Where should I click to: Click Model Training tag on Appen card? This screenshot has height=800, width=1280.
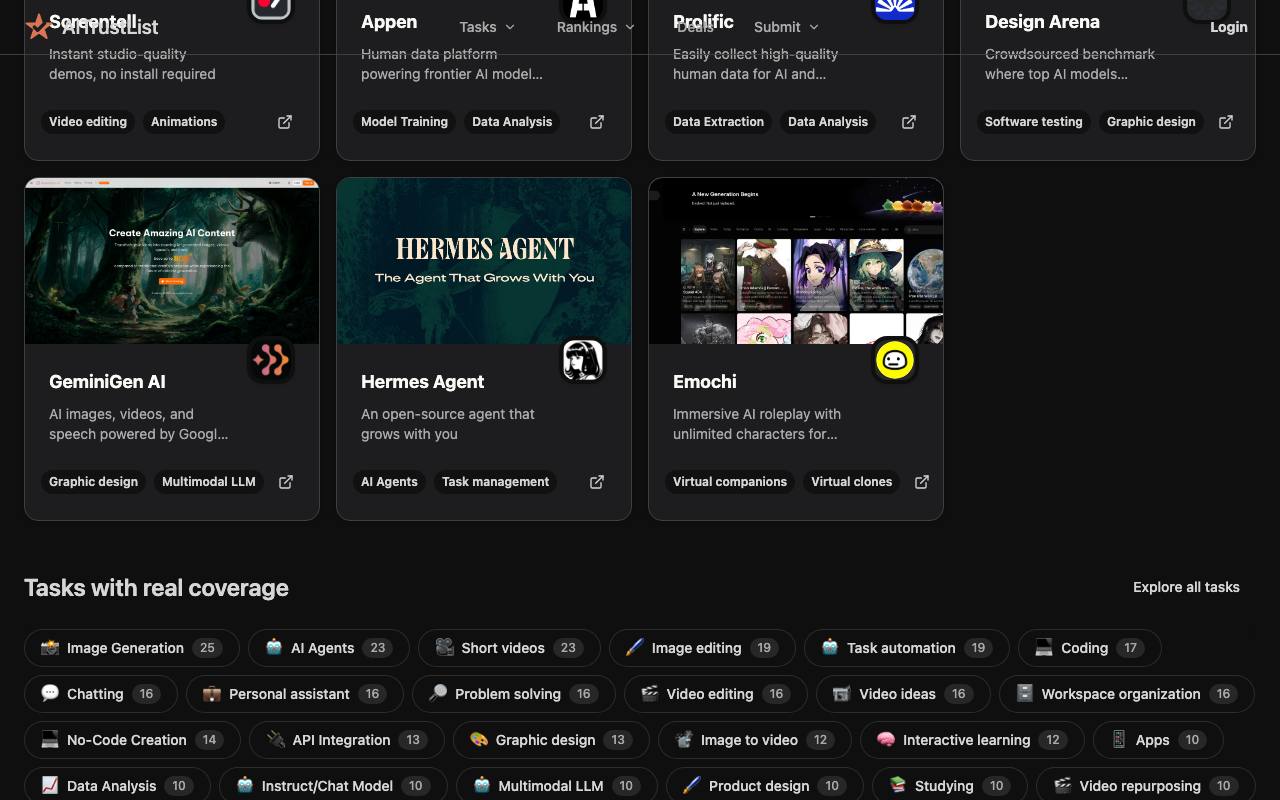404,122
